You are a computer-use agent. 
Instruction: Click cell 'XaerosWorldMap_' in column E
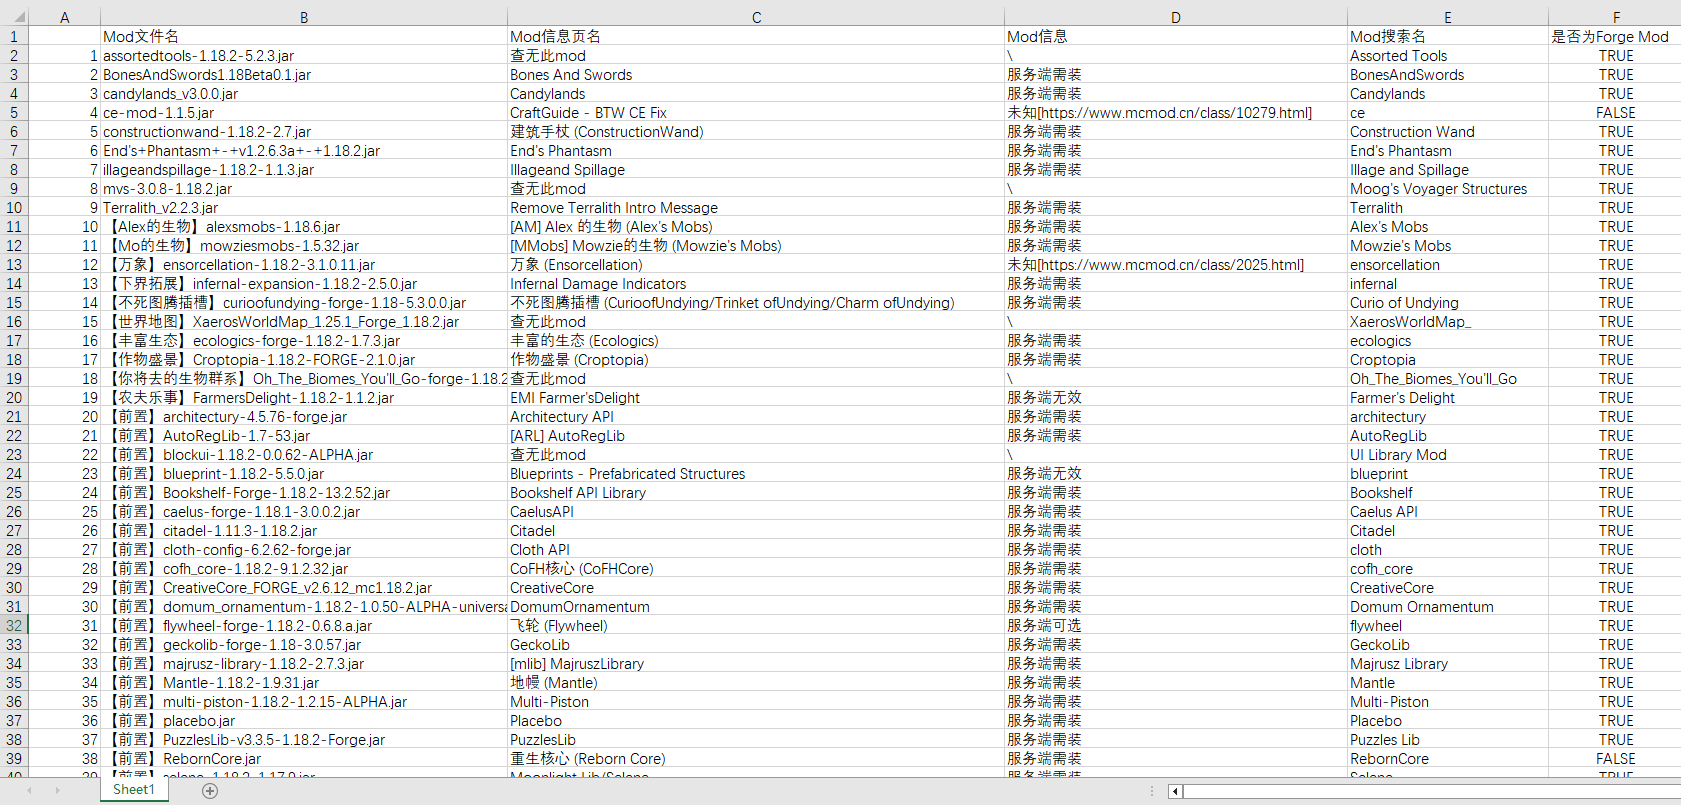(x=1448, y=322)
